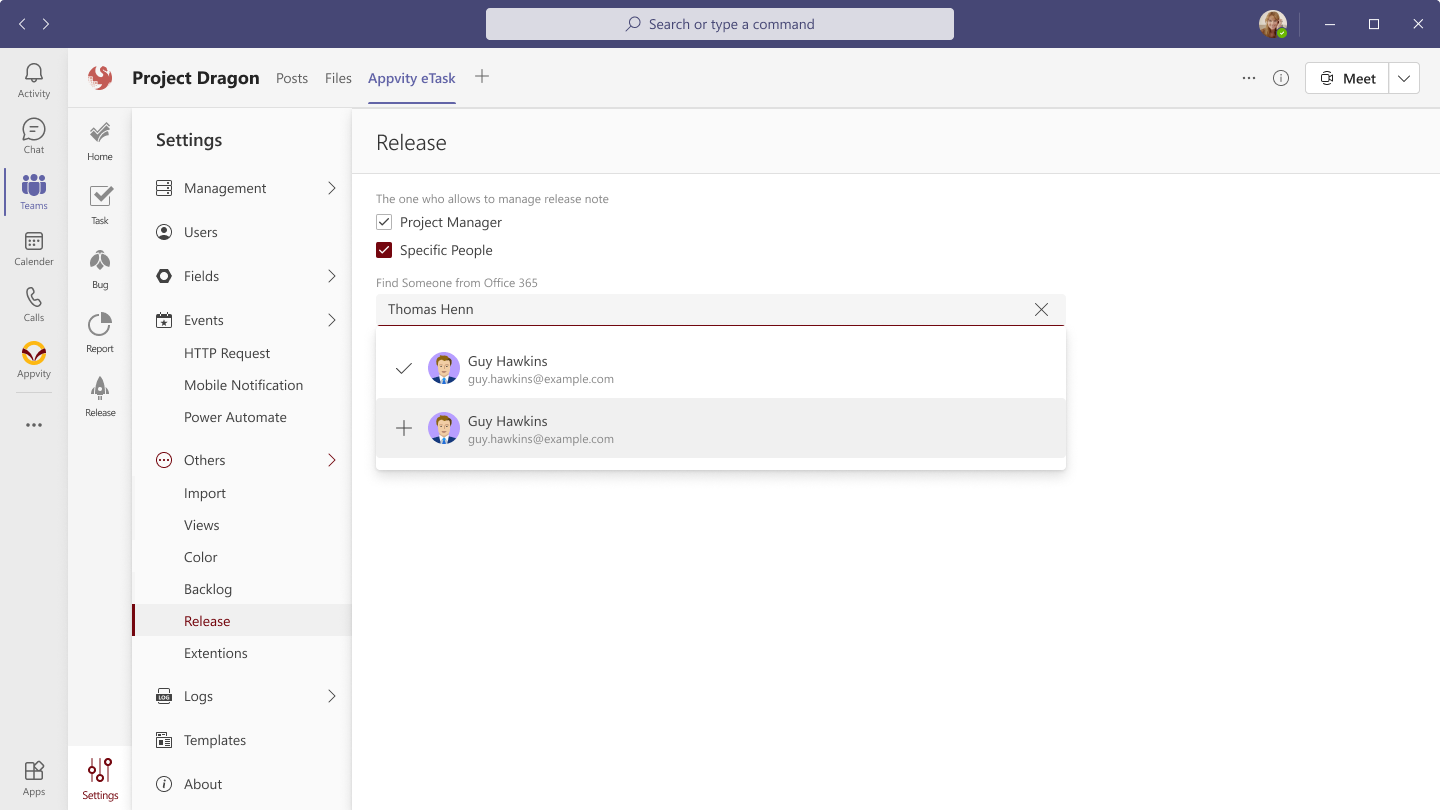Uncheck the Project Manager checkbox

(384, 222)
